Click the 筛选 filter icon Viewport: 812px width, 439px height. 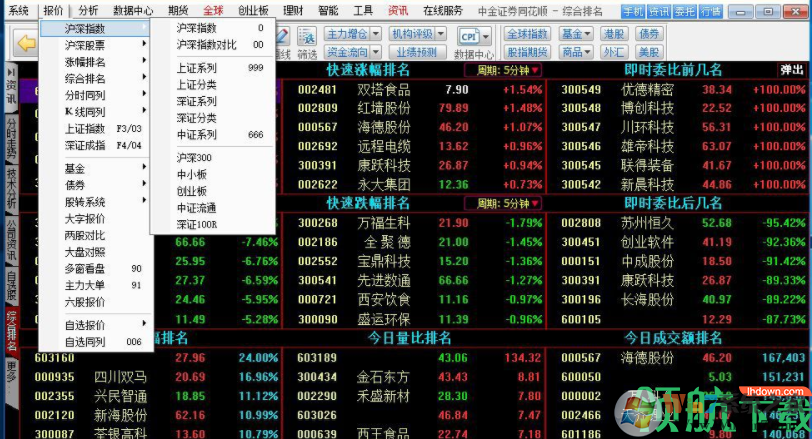click(x=307, y=43)
